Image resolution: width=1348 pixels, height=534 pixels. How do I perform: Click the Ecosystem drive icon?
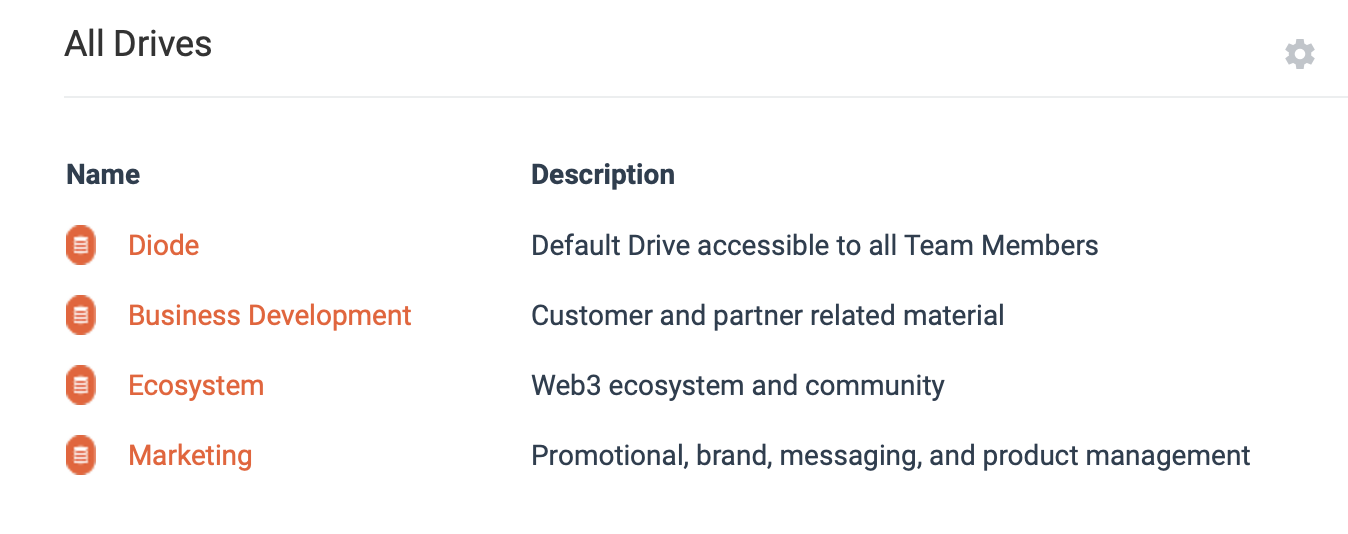pyautogui.click(x=81, y=386)
